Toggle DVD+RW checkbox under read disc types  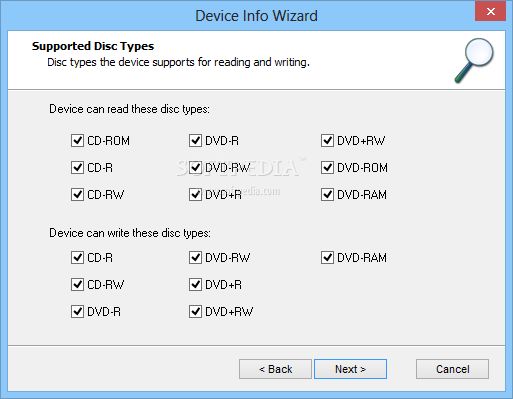coord(327,141)
